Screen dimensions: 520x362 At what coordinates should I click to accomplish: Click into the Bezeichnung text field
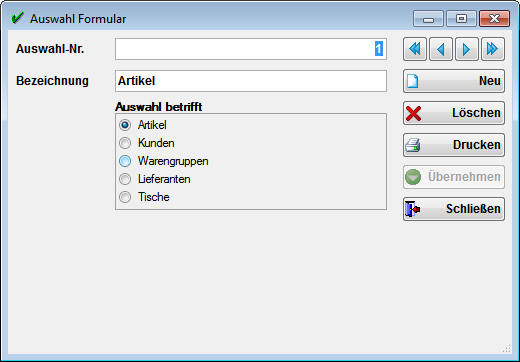251,81
